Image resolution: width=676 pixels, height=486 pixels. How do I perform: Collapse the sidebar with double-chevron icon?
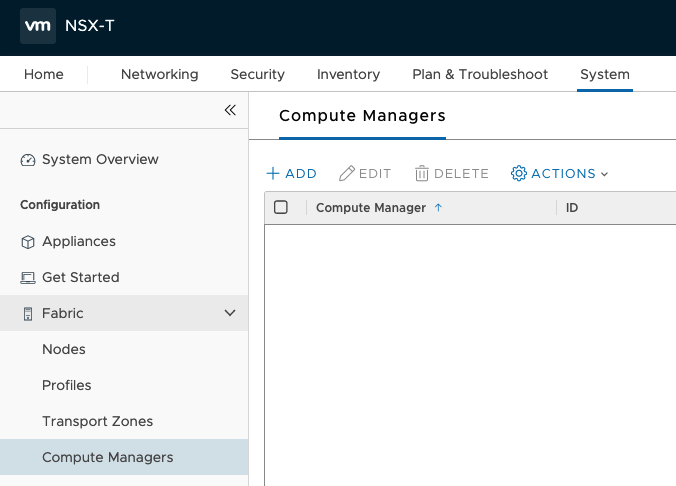coord(230,110)
